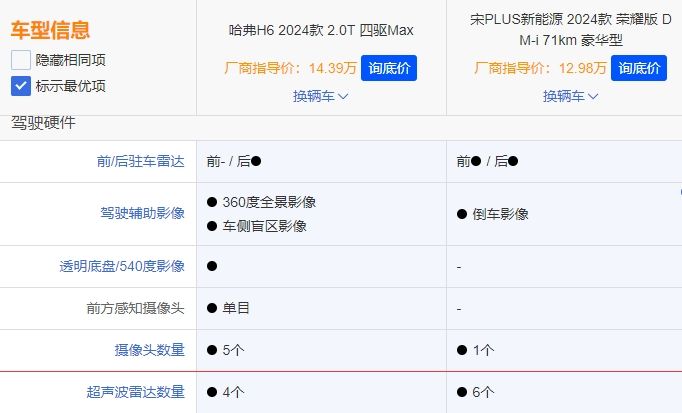Click 询底价 button for 哈弗H6
The height and width of the screenshot is (413, 682).
(x=388, y=68)
